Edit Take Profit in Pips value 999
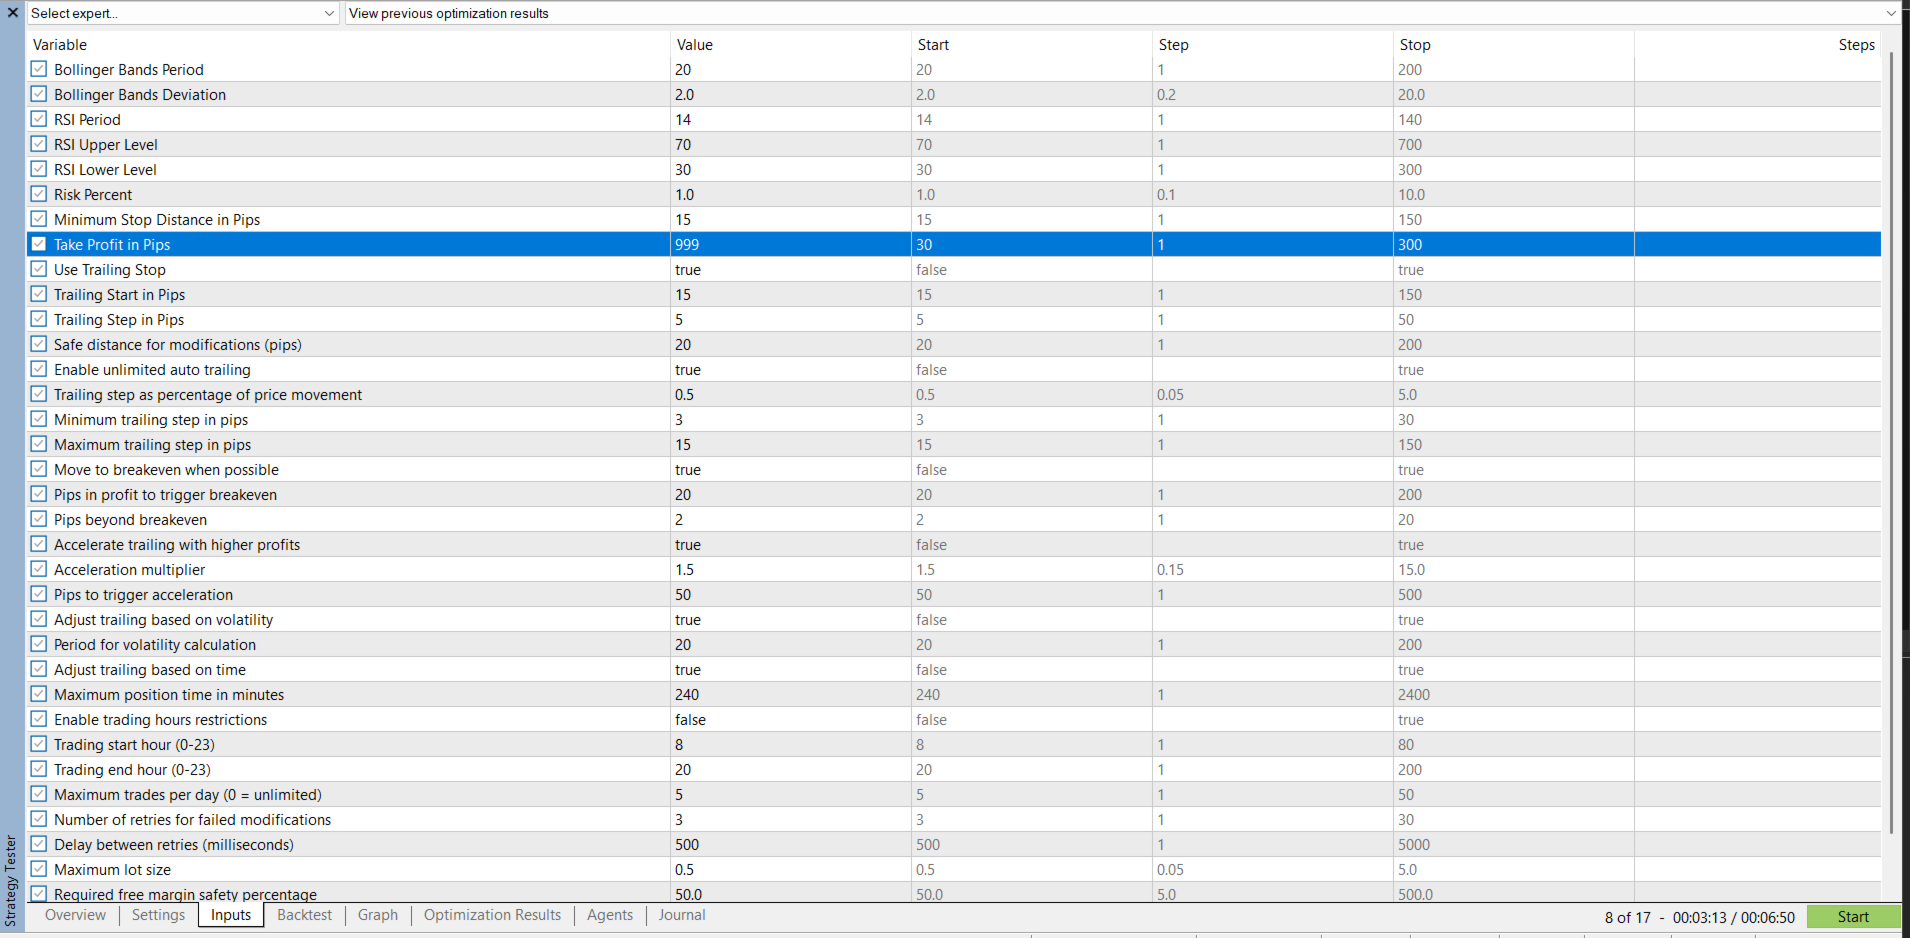The height and width of the screenshot is (938, 1910). click(790, 244)
